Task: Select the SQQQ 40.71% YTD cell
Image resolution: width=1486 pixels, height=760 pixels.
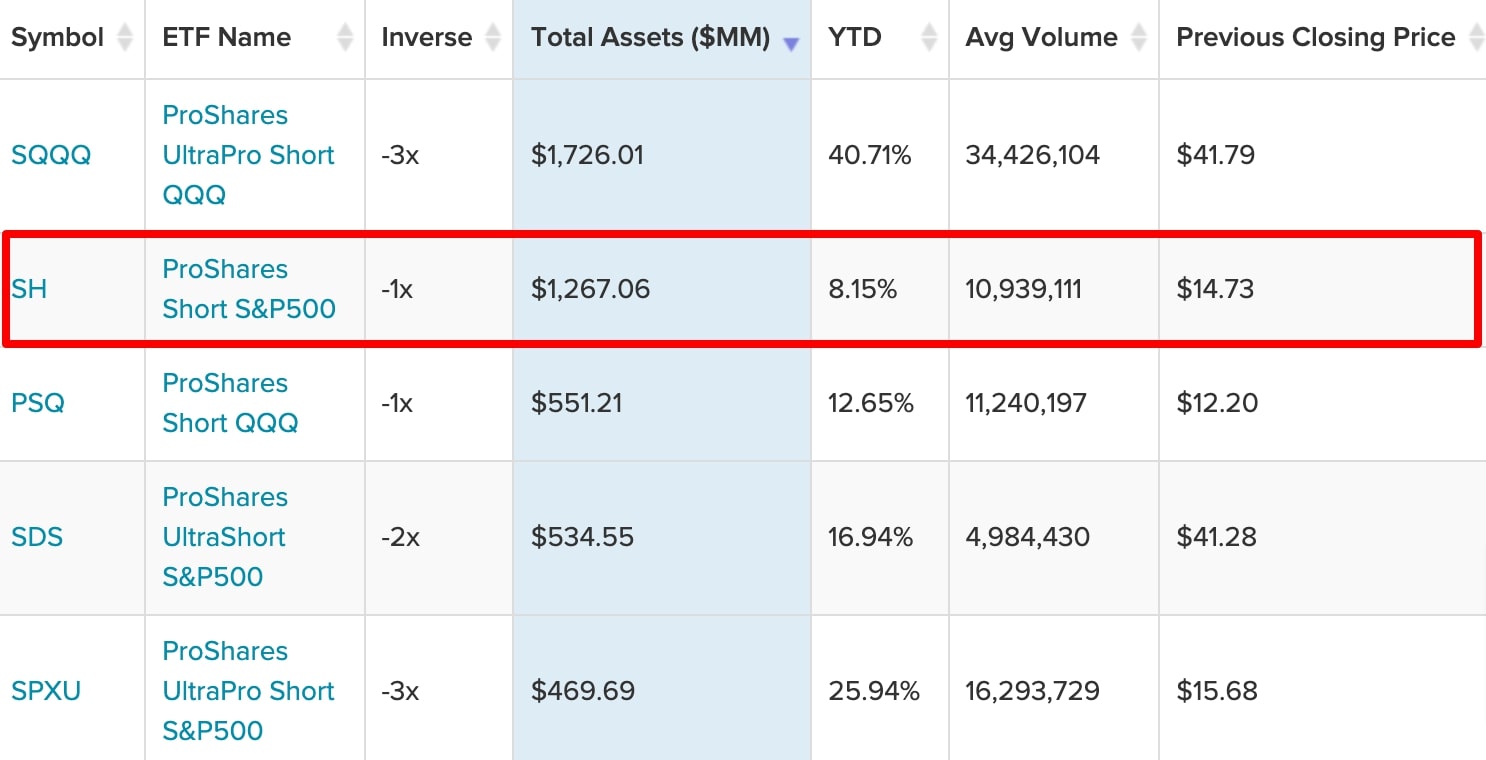Action: pos(869,155)
